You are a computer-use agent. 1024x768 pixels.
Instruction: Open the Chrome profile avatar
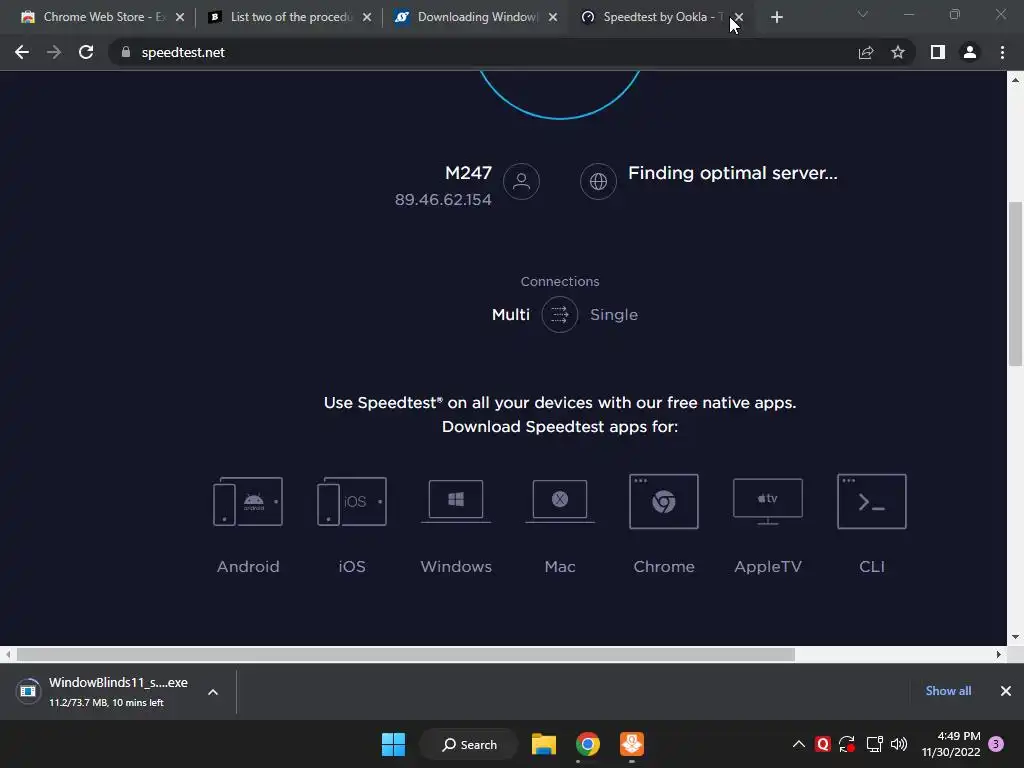point(970,52)
